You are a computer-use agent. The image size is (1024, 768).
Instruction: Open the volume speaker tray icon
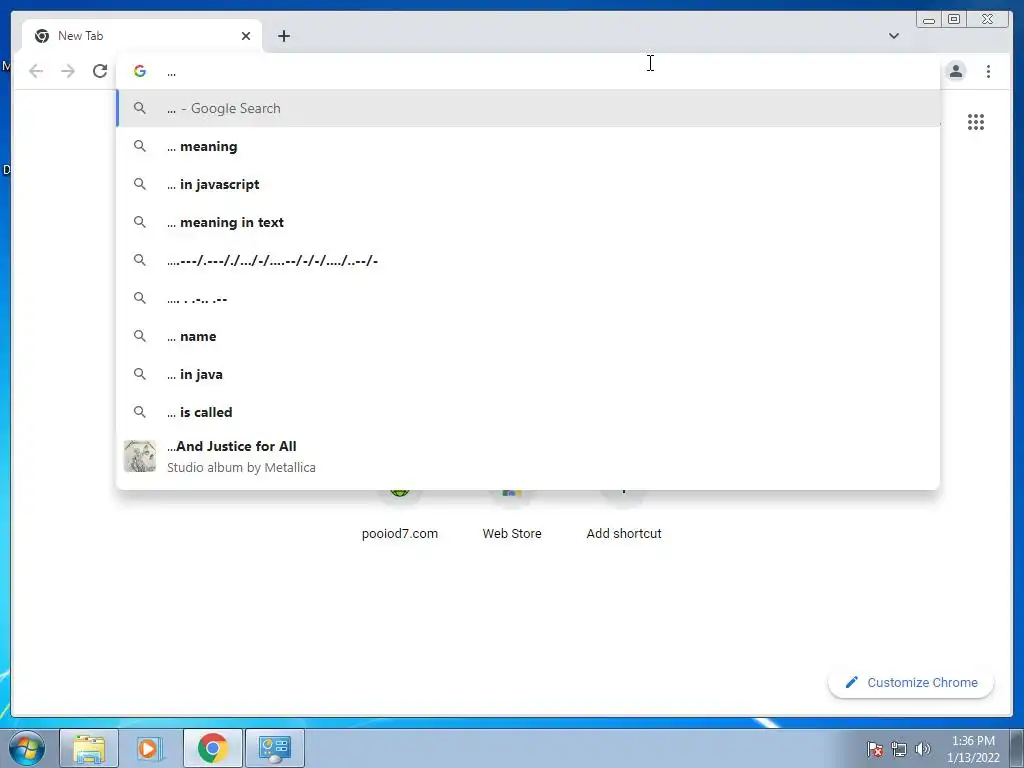coord(923,749)
